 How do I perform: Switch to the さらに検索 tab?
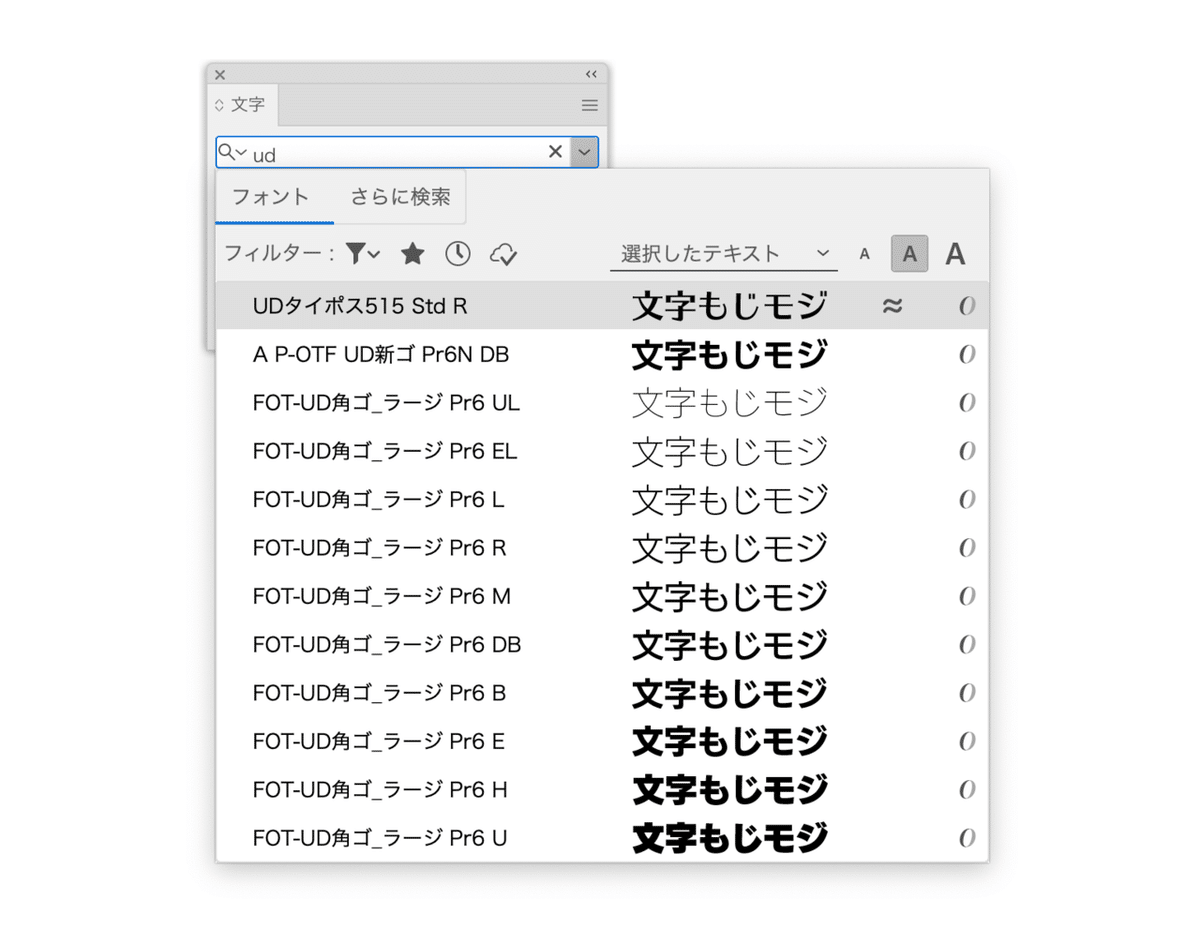tap(400, 197)
